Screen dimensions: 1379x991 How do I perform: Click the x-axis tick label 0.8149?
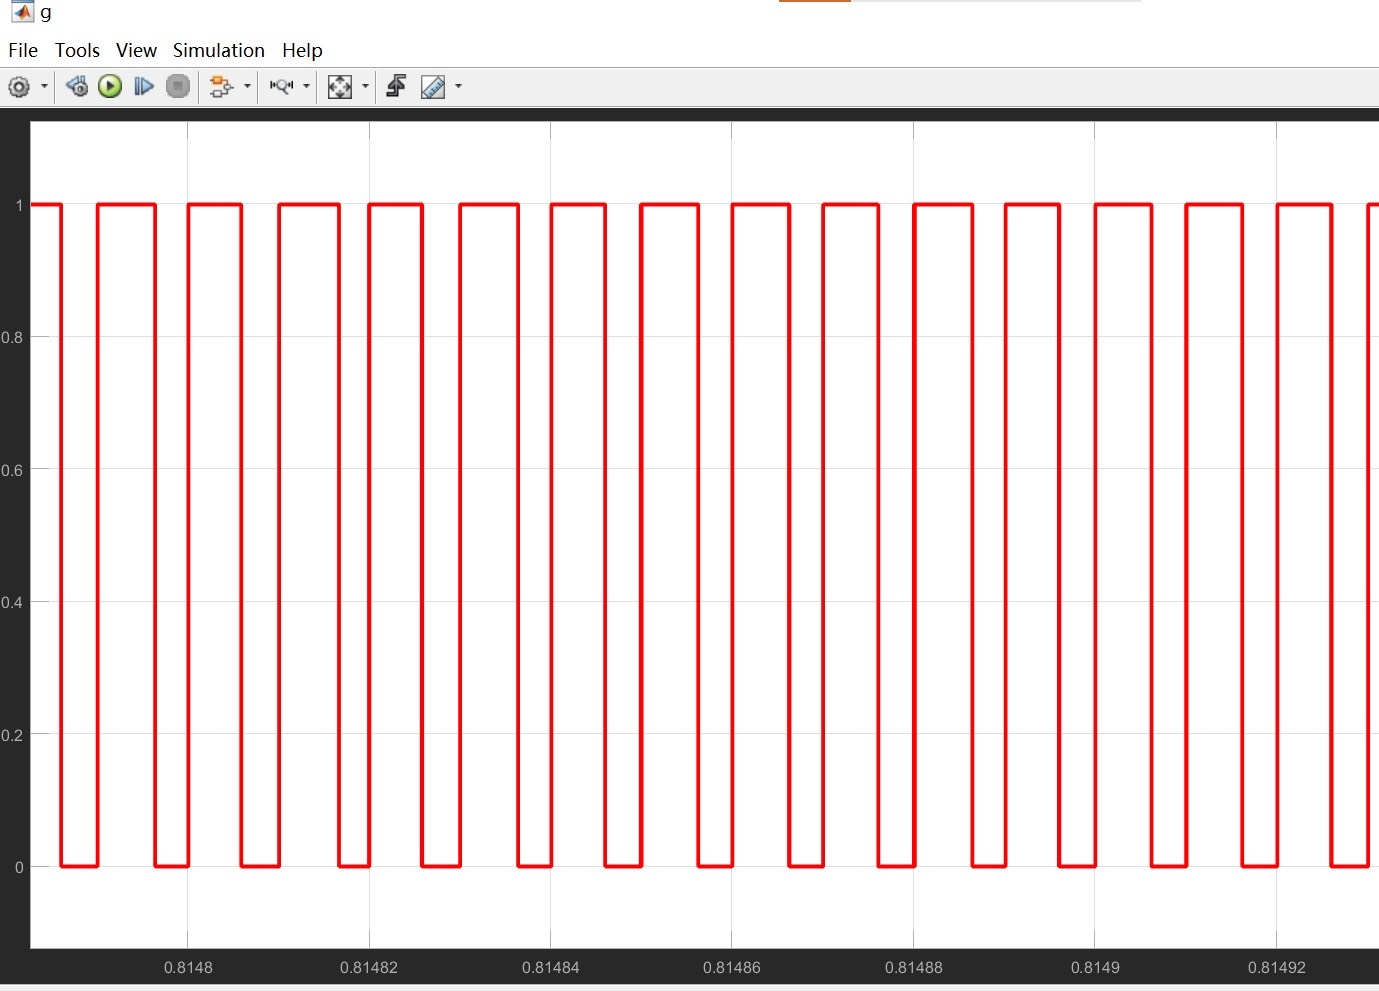click(x=1095, y=968)
